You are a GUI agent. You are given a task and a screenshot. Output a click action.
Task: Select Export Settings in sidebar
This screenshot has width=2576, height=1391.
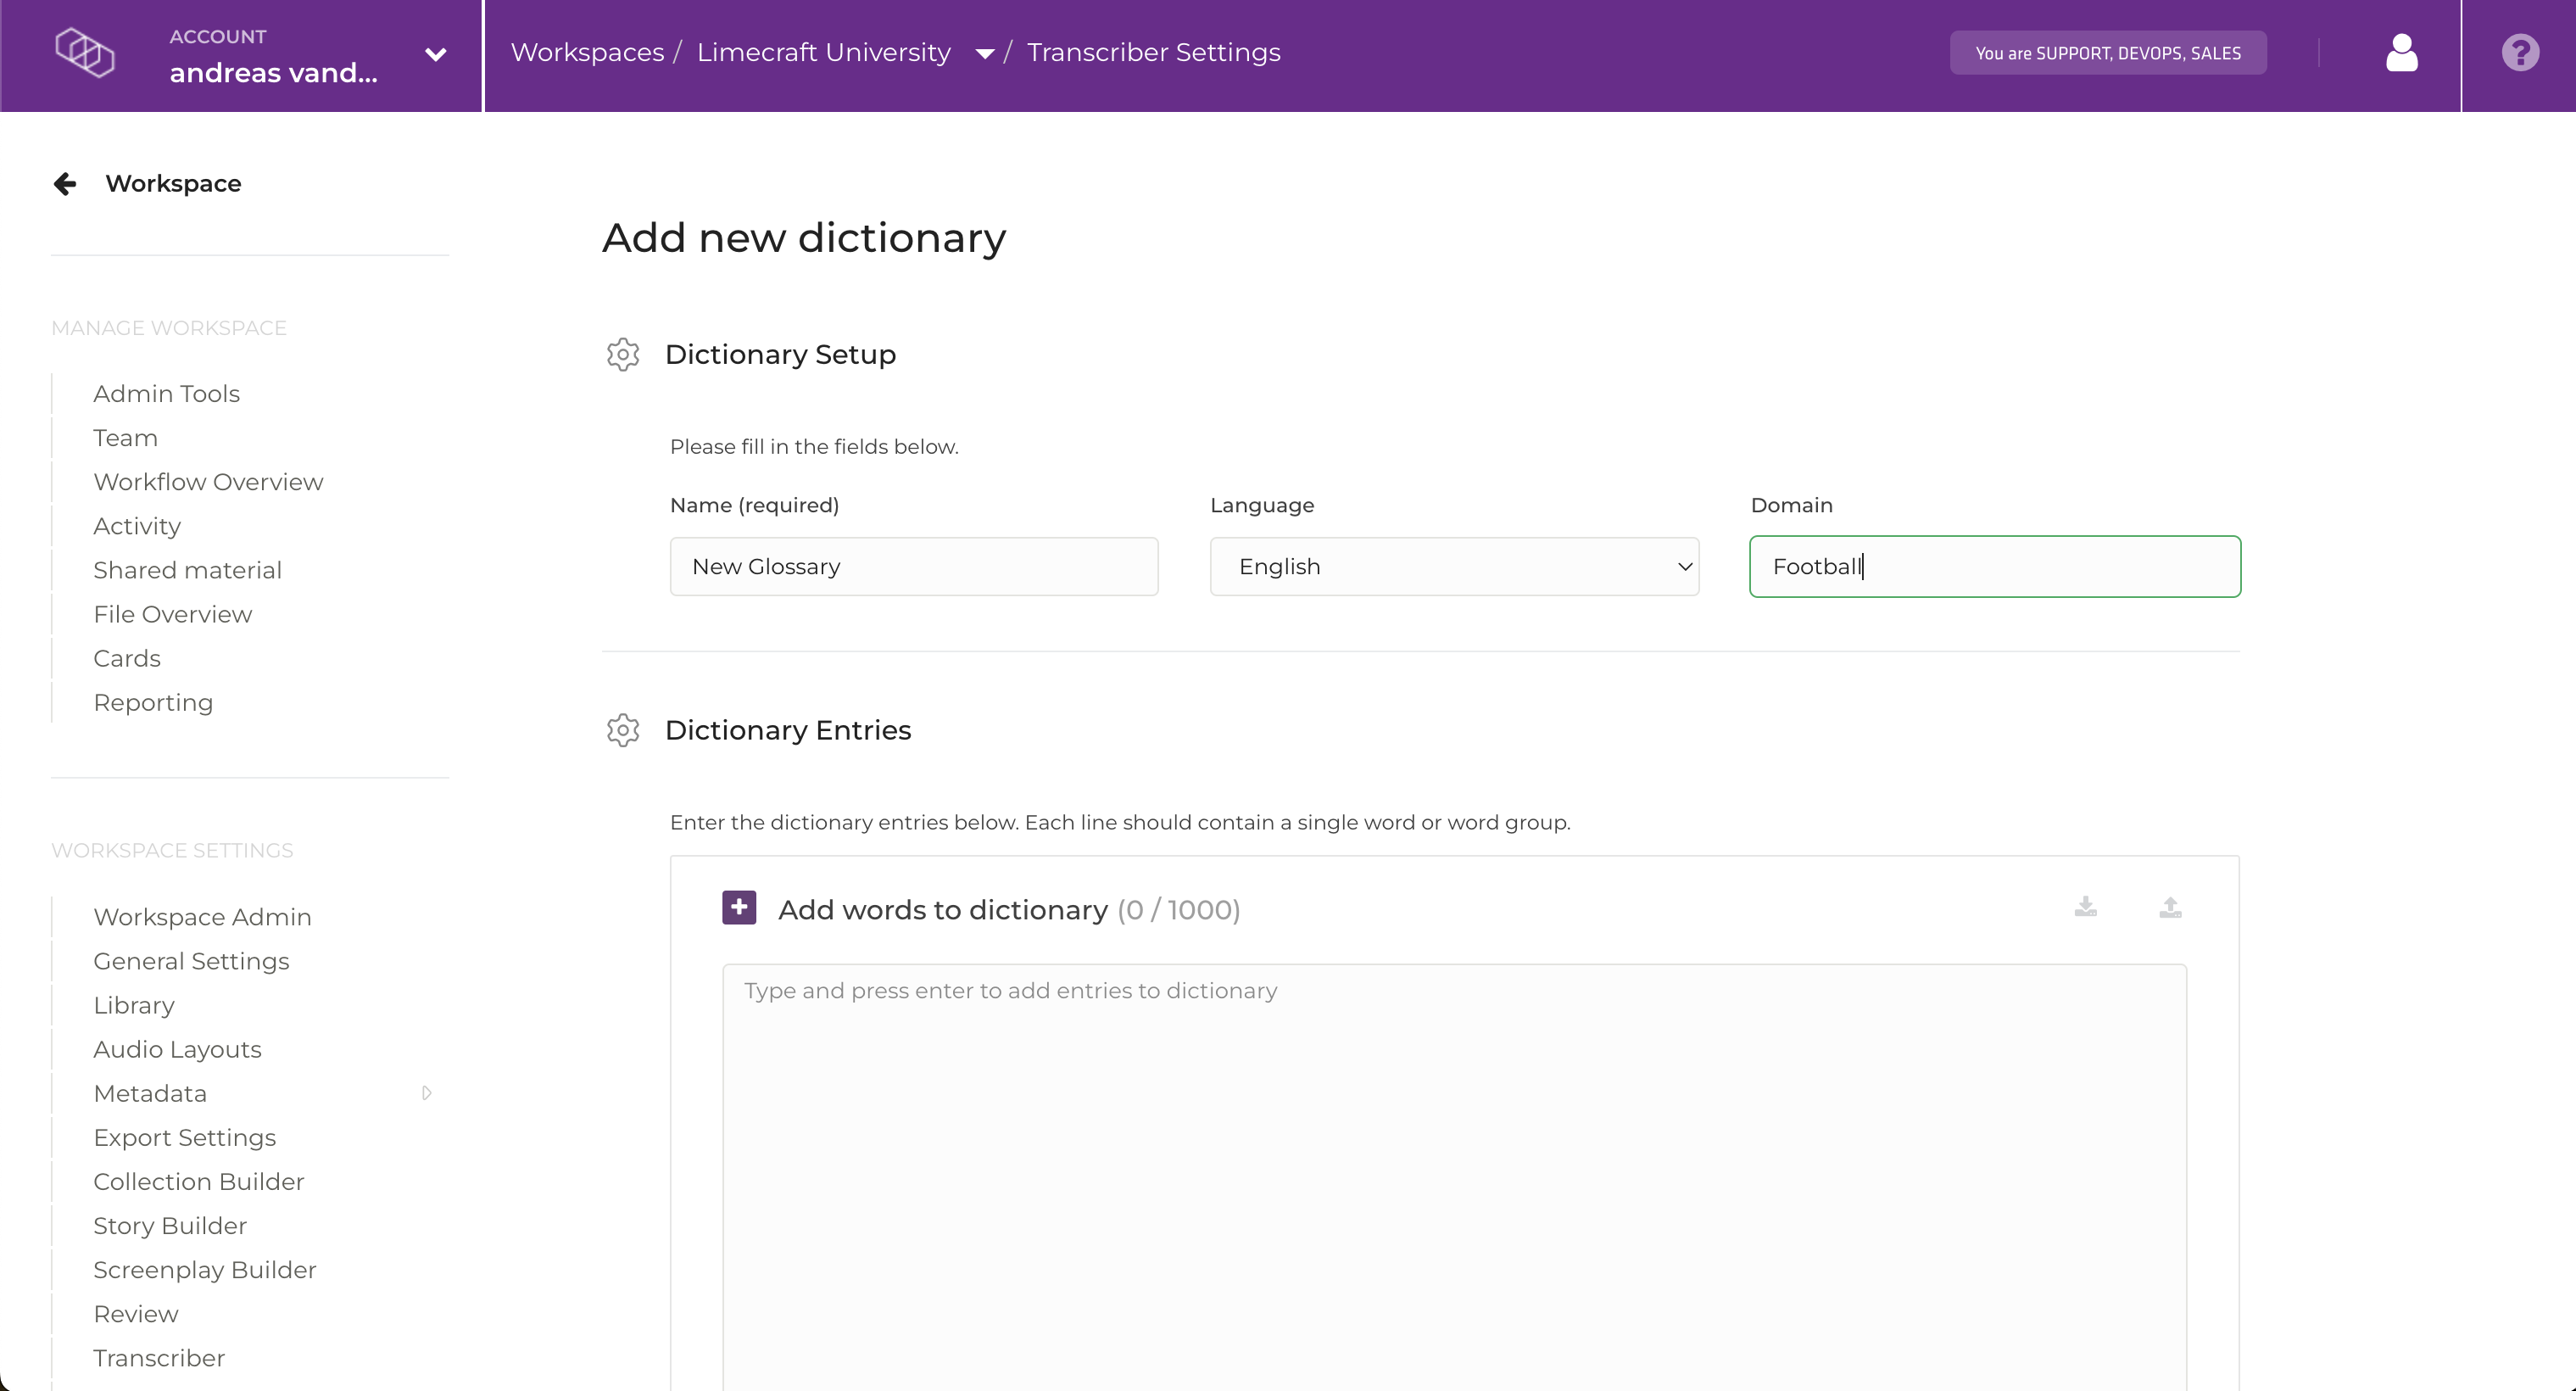coord(184,1138)
